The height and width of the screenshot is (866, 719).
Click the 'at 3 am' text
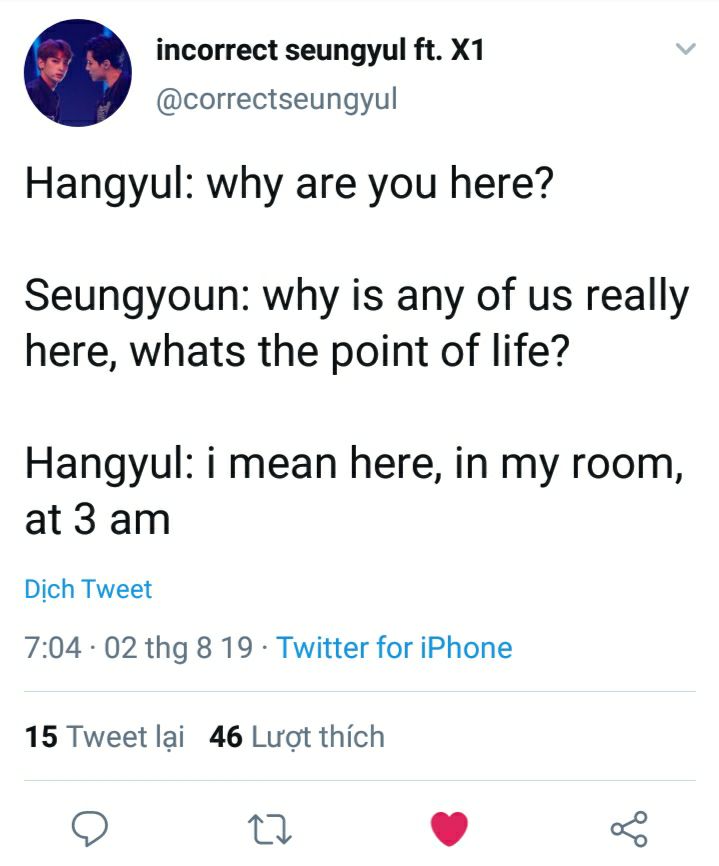coord(97,520)
